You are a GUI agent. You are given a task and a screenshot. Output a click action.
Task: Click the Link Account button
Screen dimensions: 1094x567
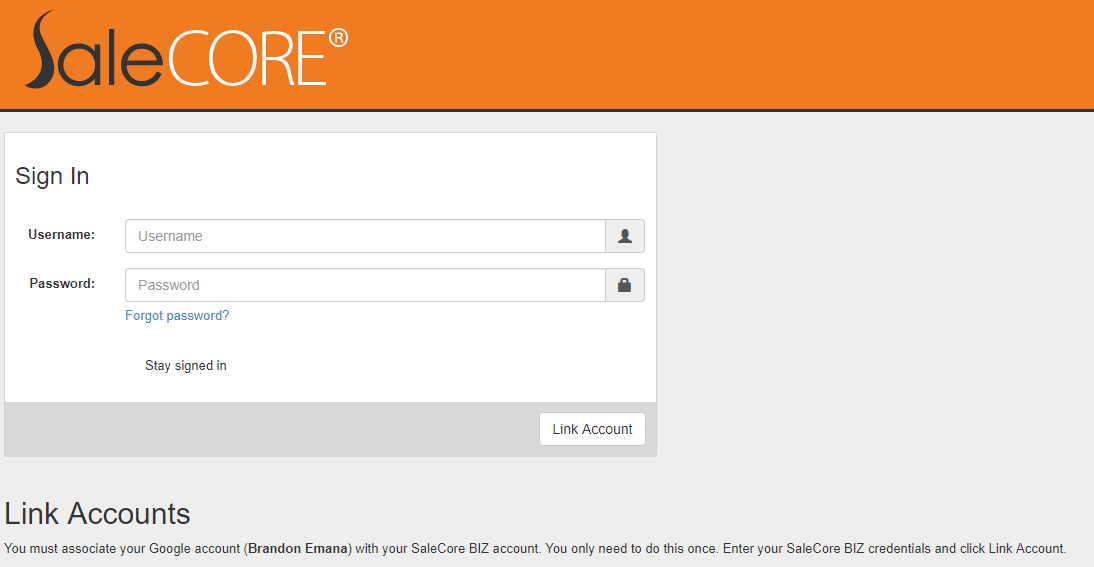pos(592,429)
